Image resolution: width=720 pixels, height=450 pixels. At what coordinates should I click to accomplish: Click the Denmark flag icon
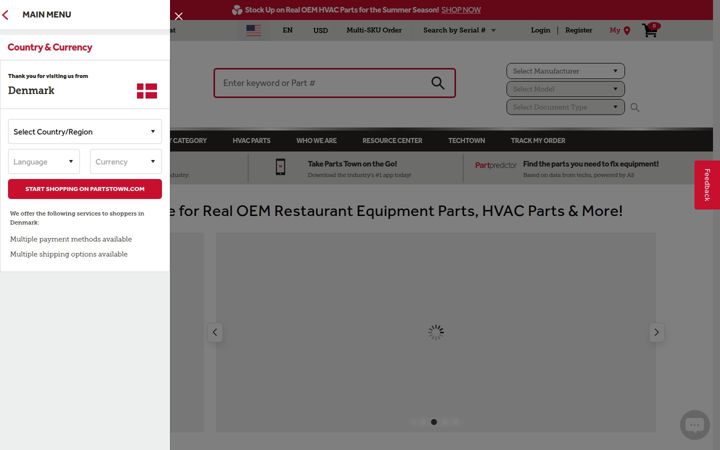pyautogui.click(x=147, y=91)
